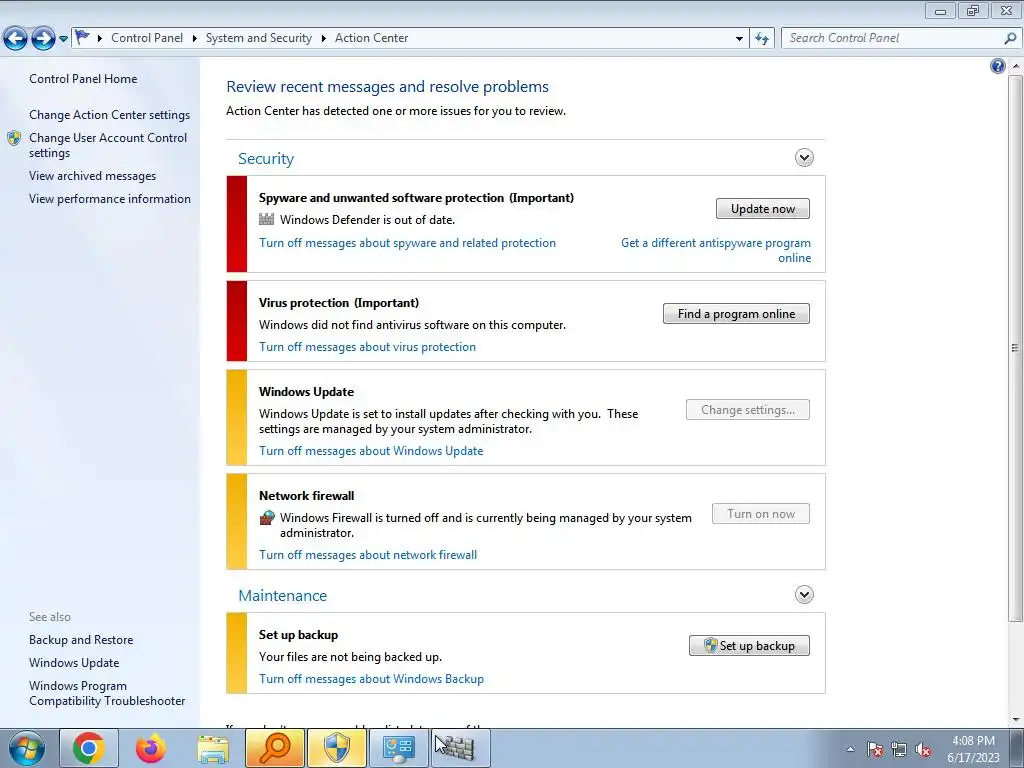
Task: Open the Windows Start menu orb
Action: (x=26, y=748)
